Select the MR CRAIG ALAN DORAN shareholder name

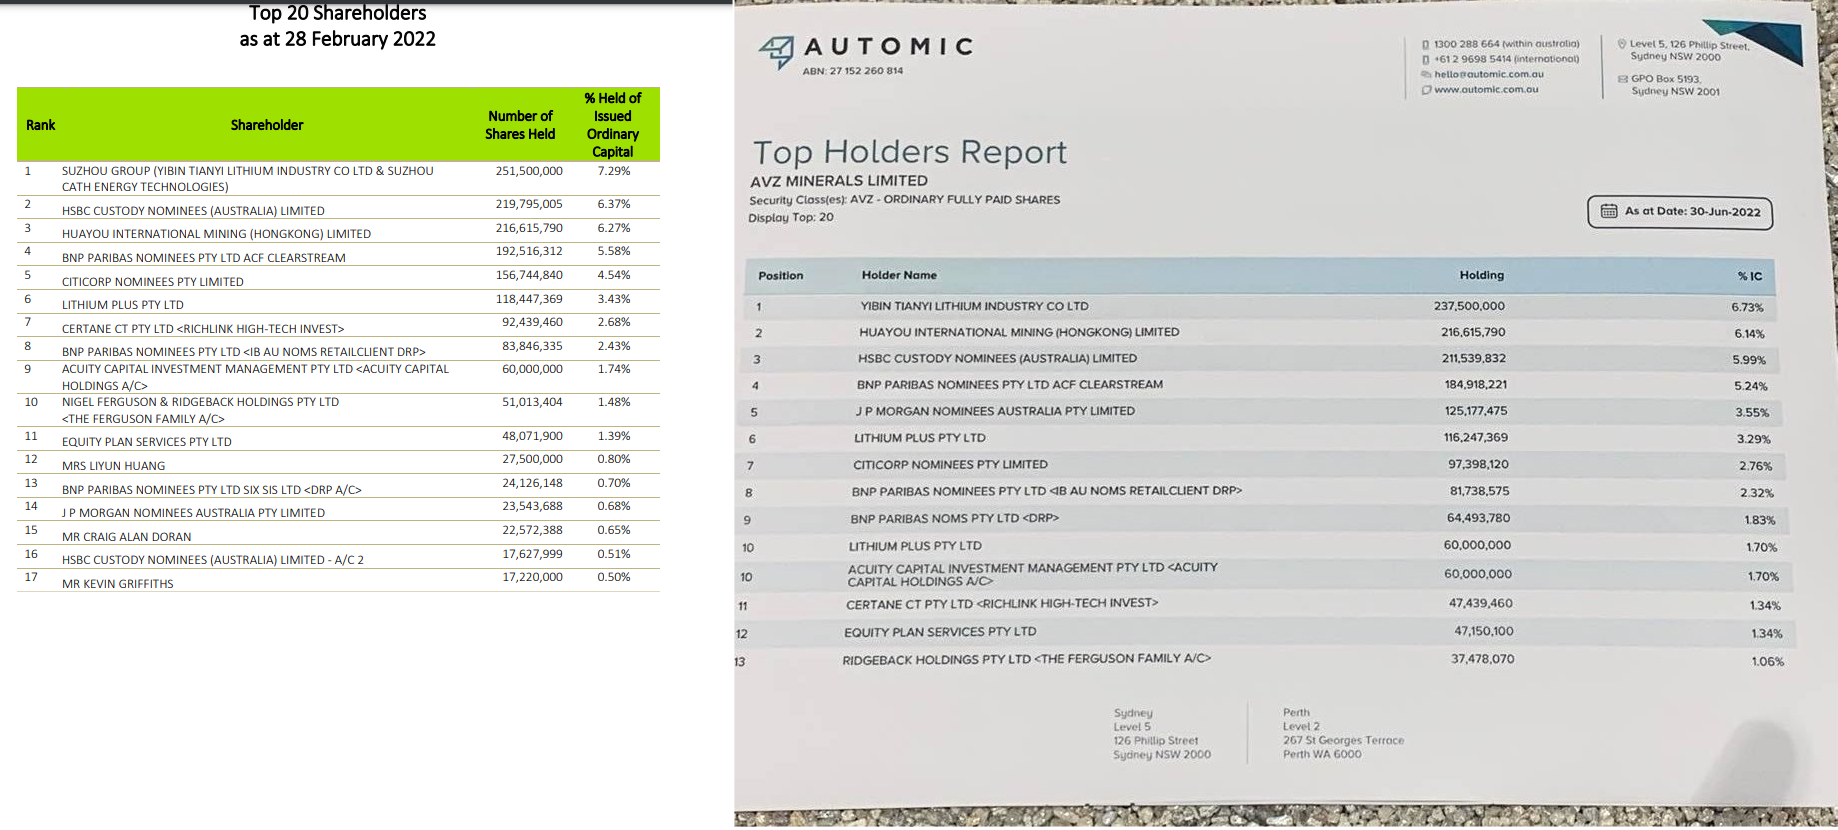[126, 537]
